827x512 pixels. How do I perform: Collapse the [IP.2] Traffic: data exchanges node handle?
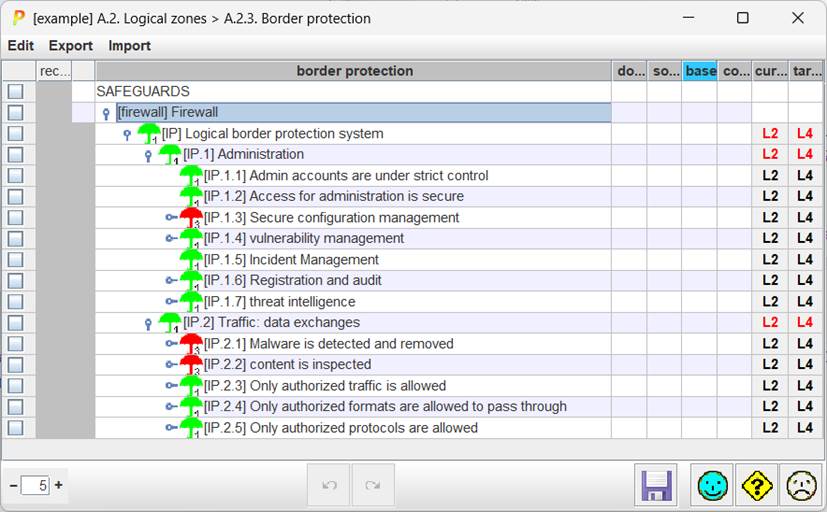click(x=148, y=324)
